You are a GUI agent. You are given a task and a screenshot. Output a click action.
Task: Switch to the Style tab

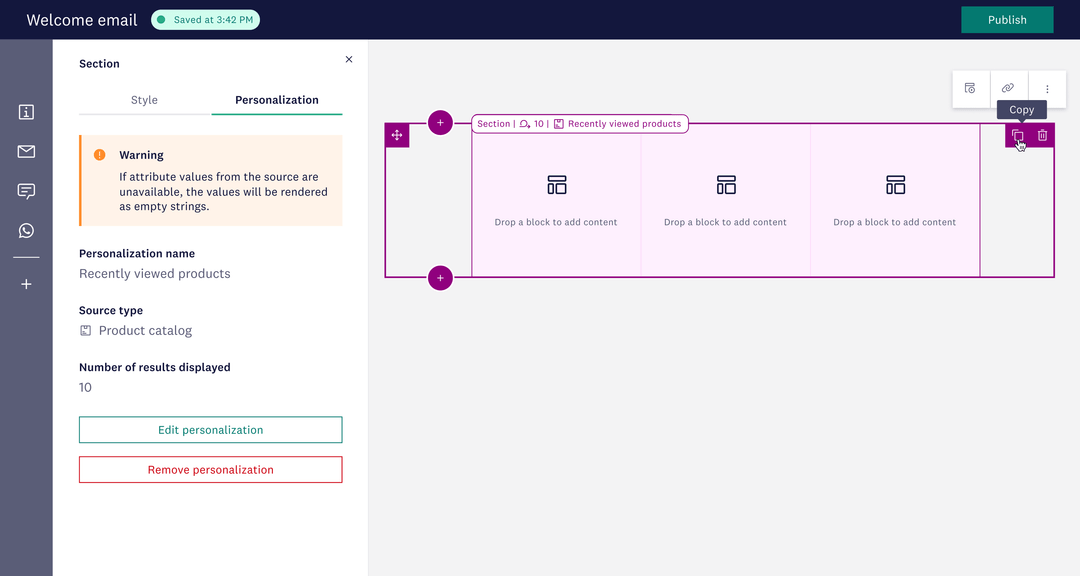[144, 100]
